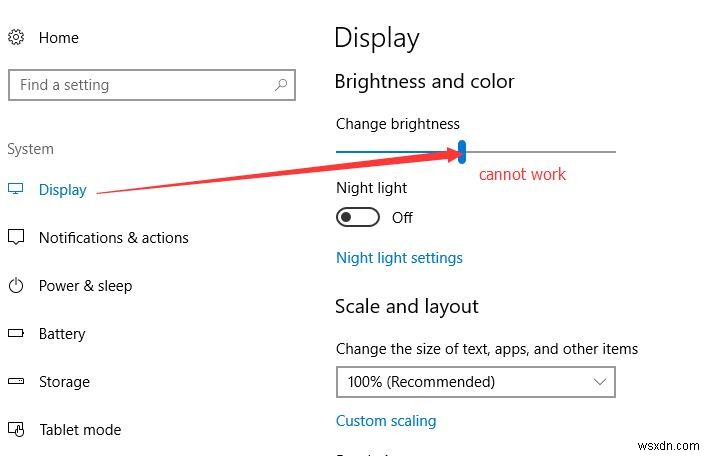Open the 100% (Recommended) scale dropdown
Viewport: 711px width, 456px height.
click(475, 381)
